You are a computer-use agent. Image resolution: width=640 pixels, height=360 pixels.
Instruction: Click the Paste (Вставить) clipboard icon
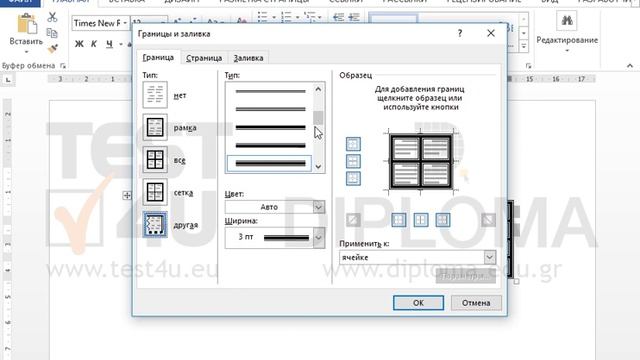tap(27, 24)
